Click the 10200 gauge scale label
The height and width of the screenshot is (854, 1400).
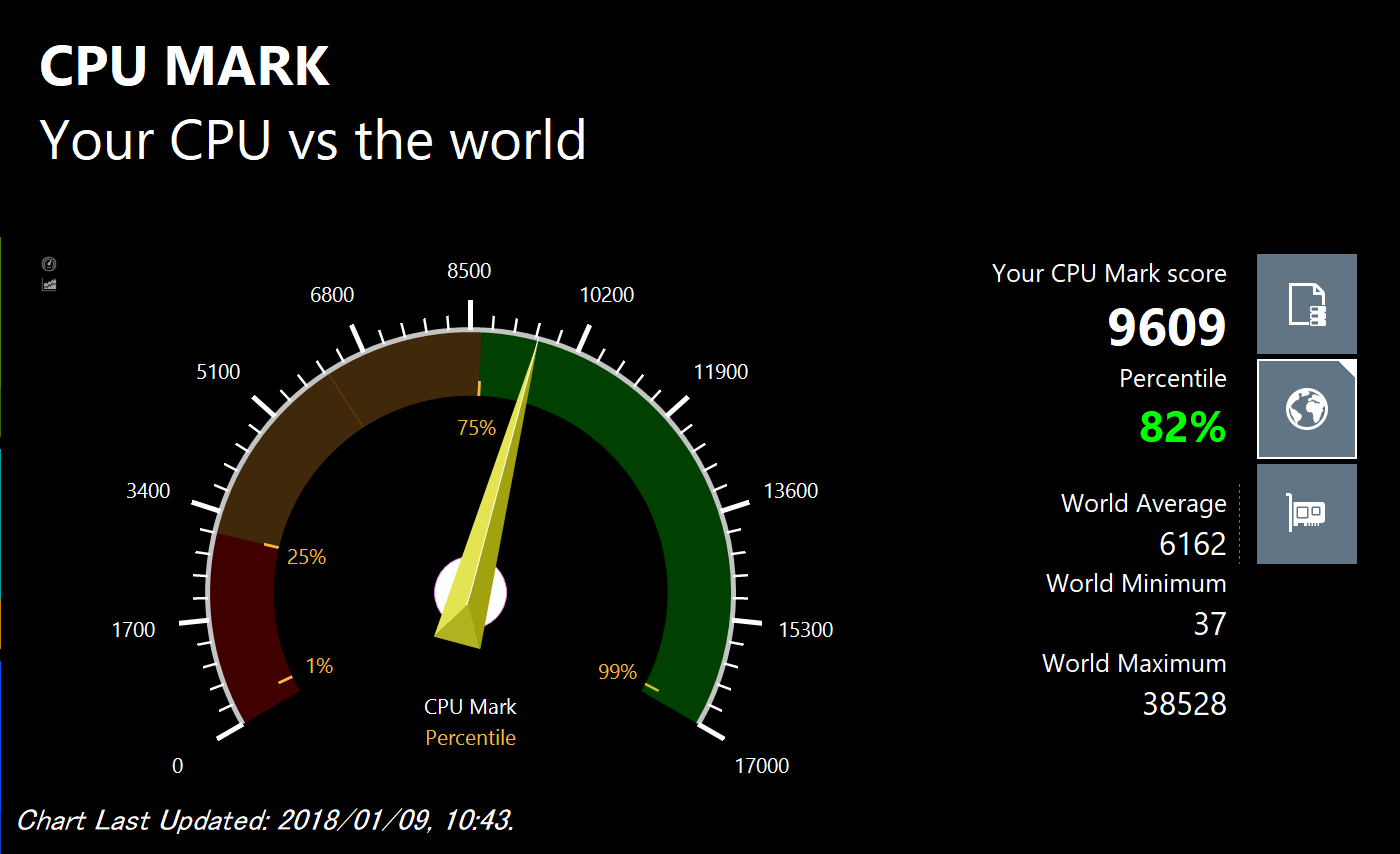click(607, 295)
